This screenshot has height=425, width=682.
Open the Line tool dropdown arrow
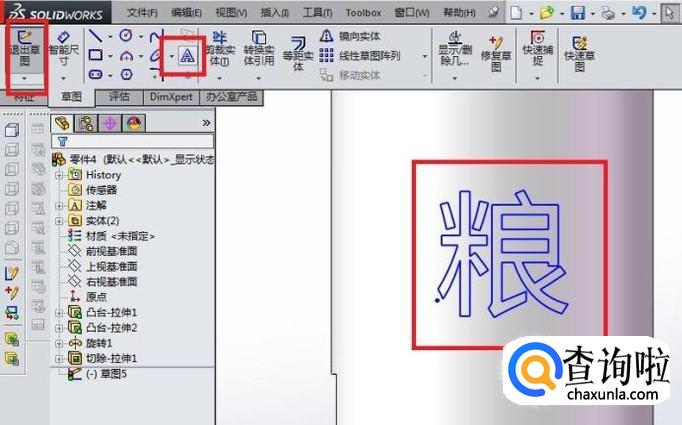110,37
